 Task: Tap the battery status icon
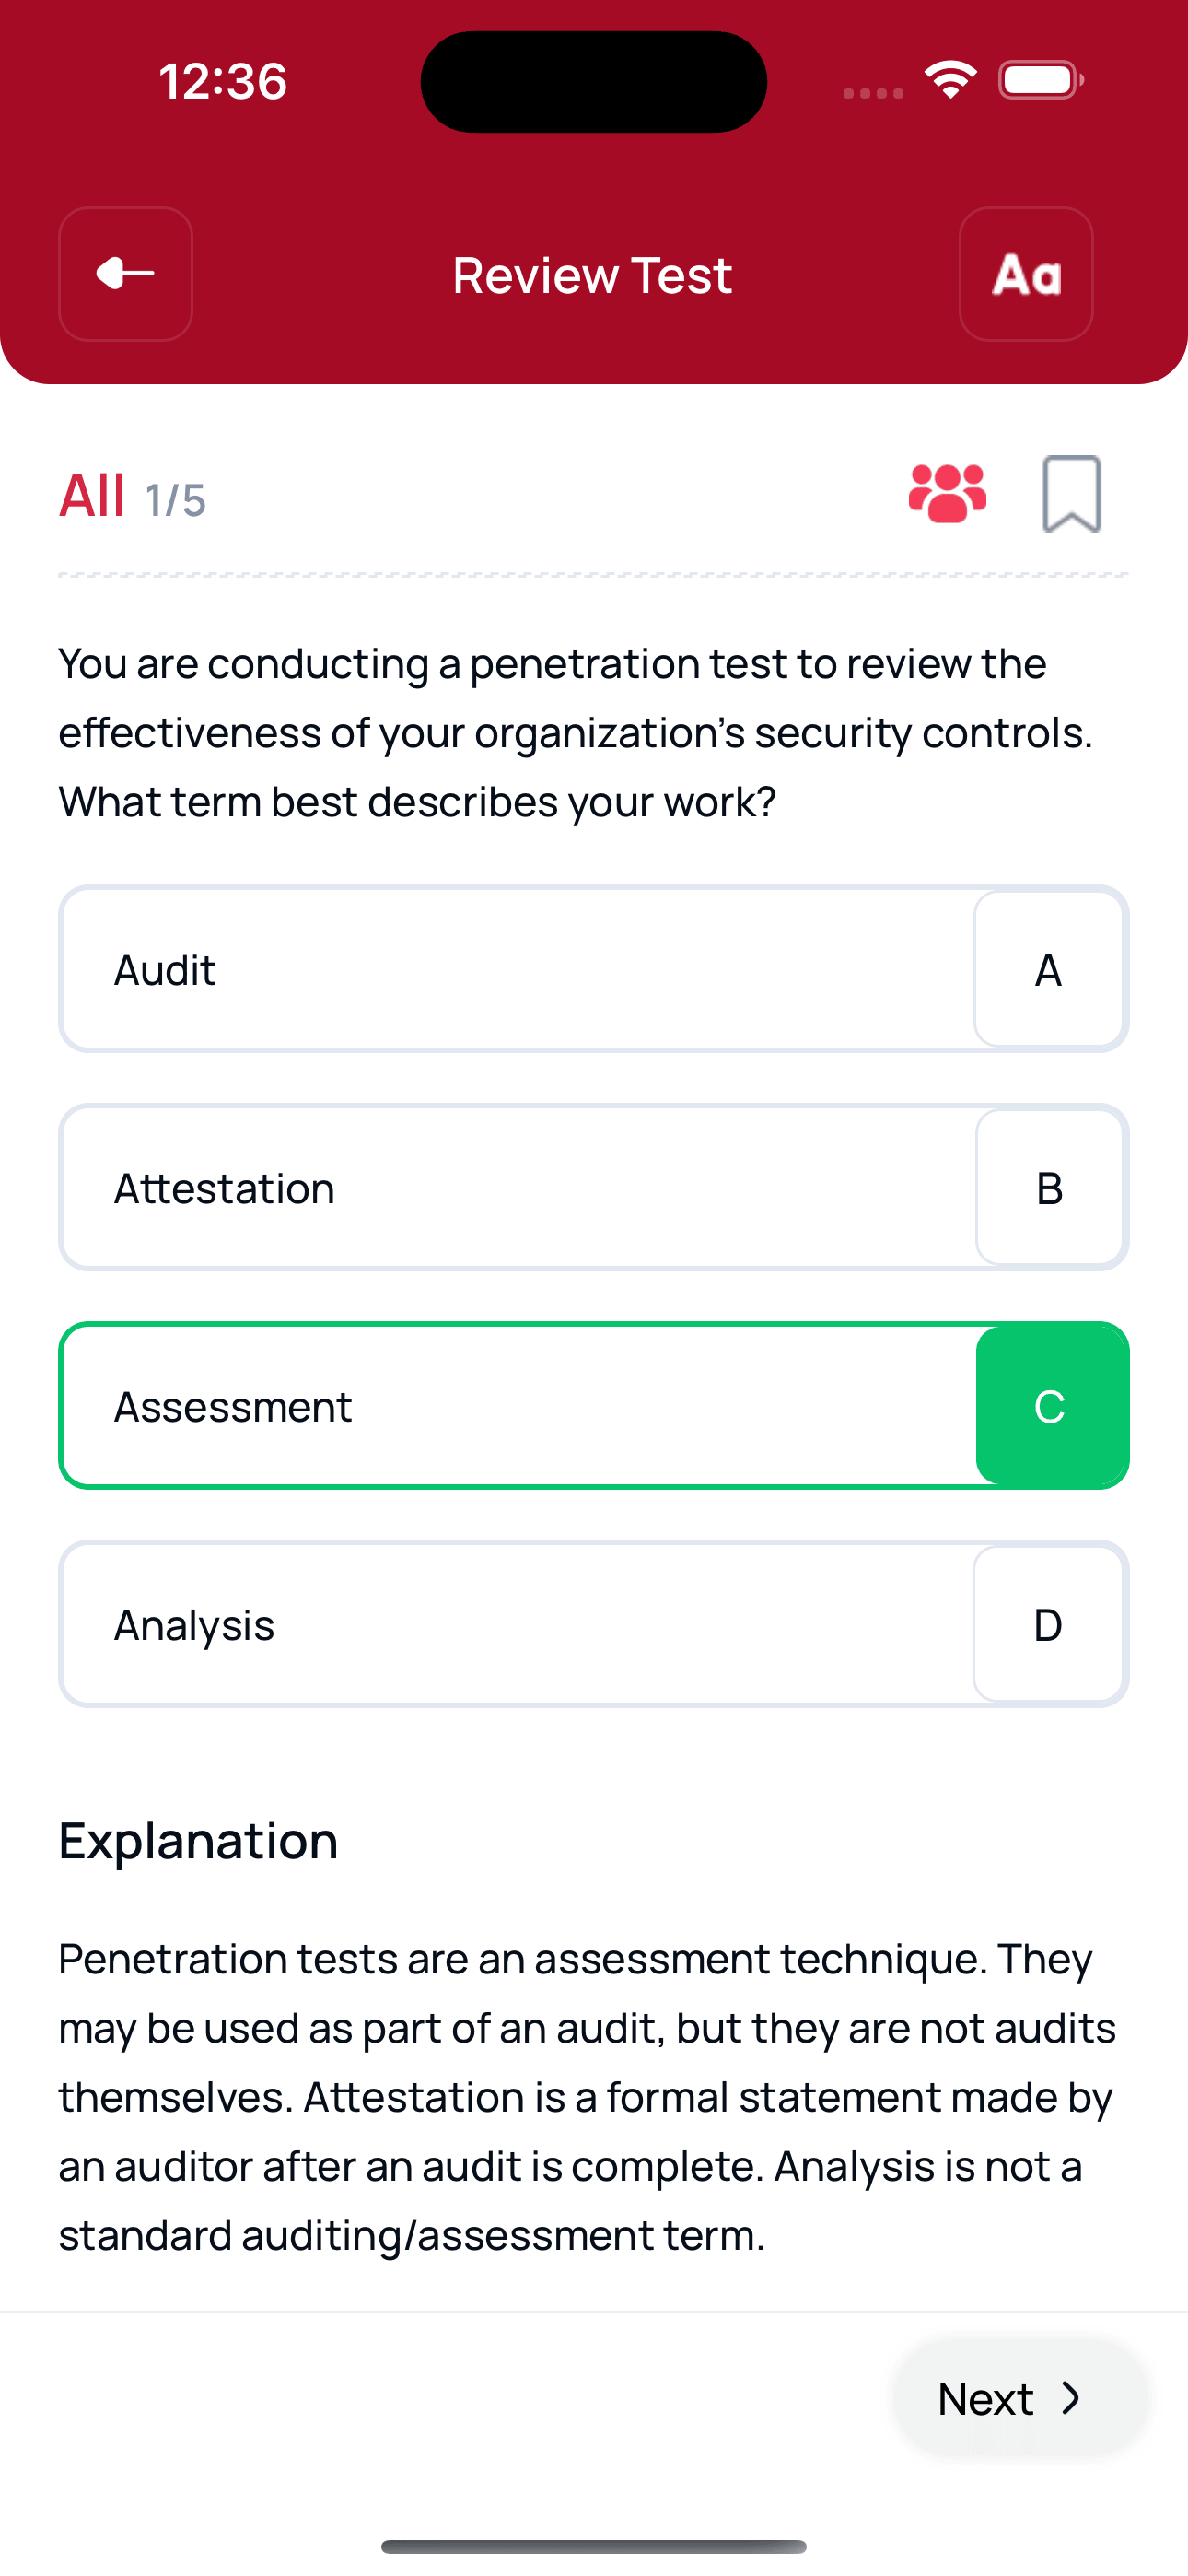click(1040, 80)
